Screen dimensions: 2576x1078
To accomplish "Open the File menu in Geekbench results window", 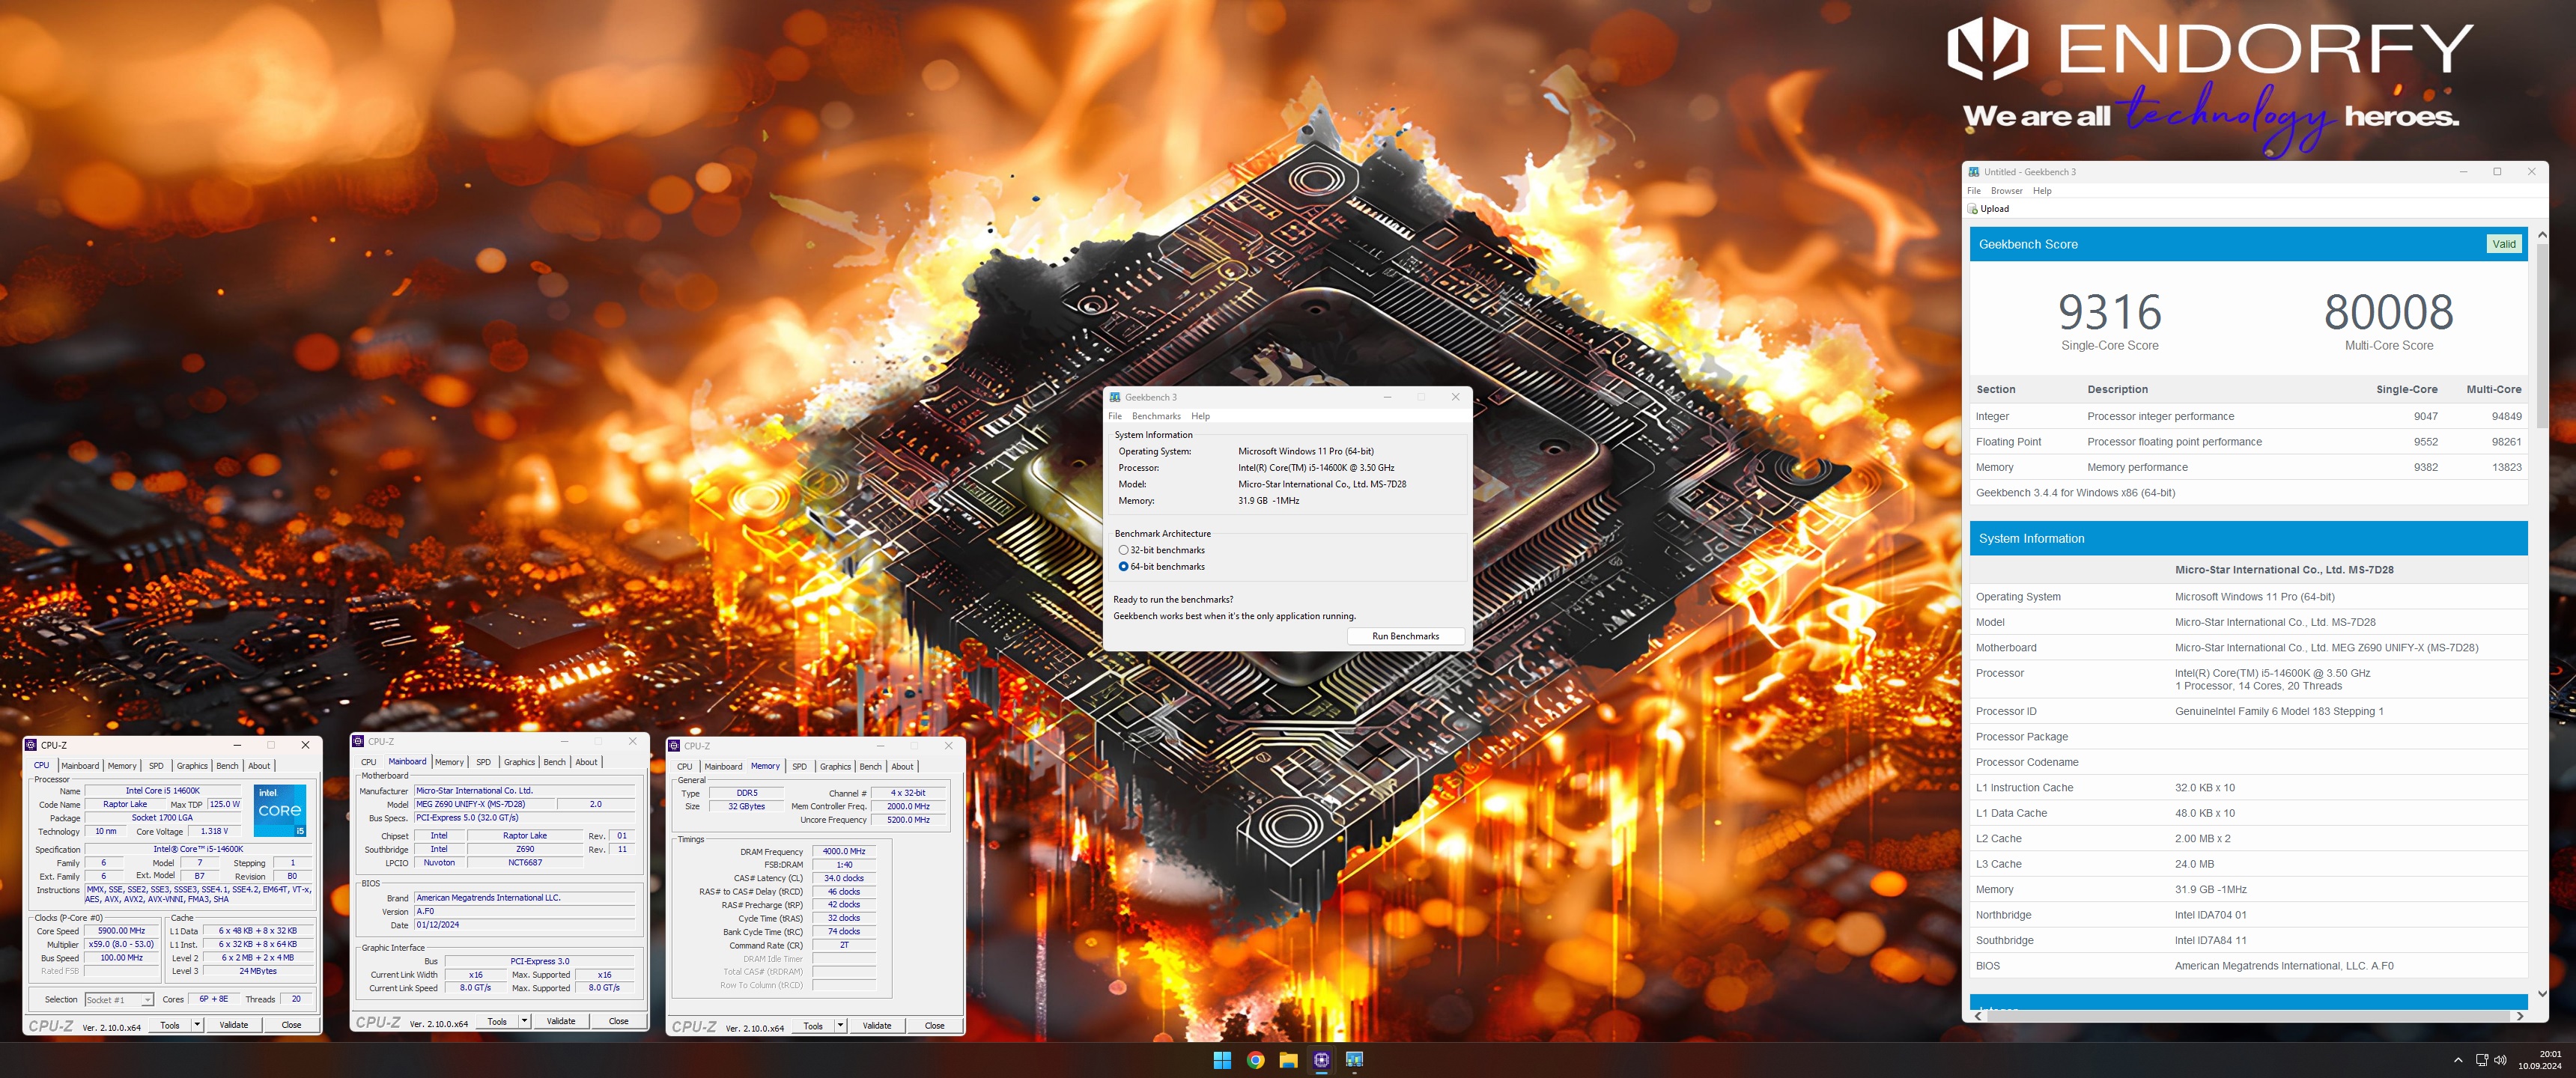I will tap(1974, 191).
